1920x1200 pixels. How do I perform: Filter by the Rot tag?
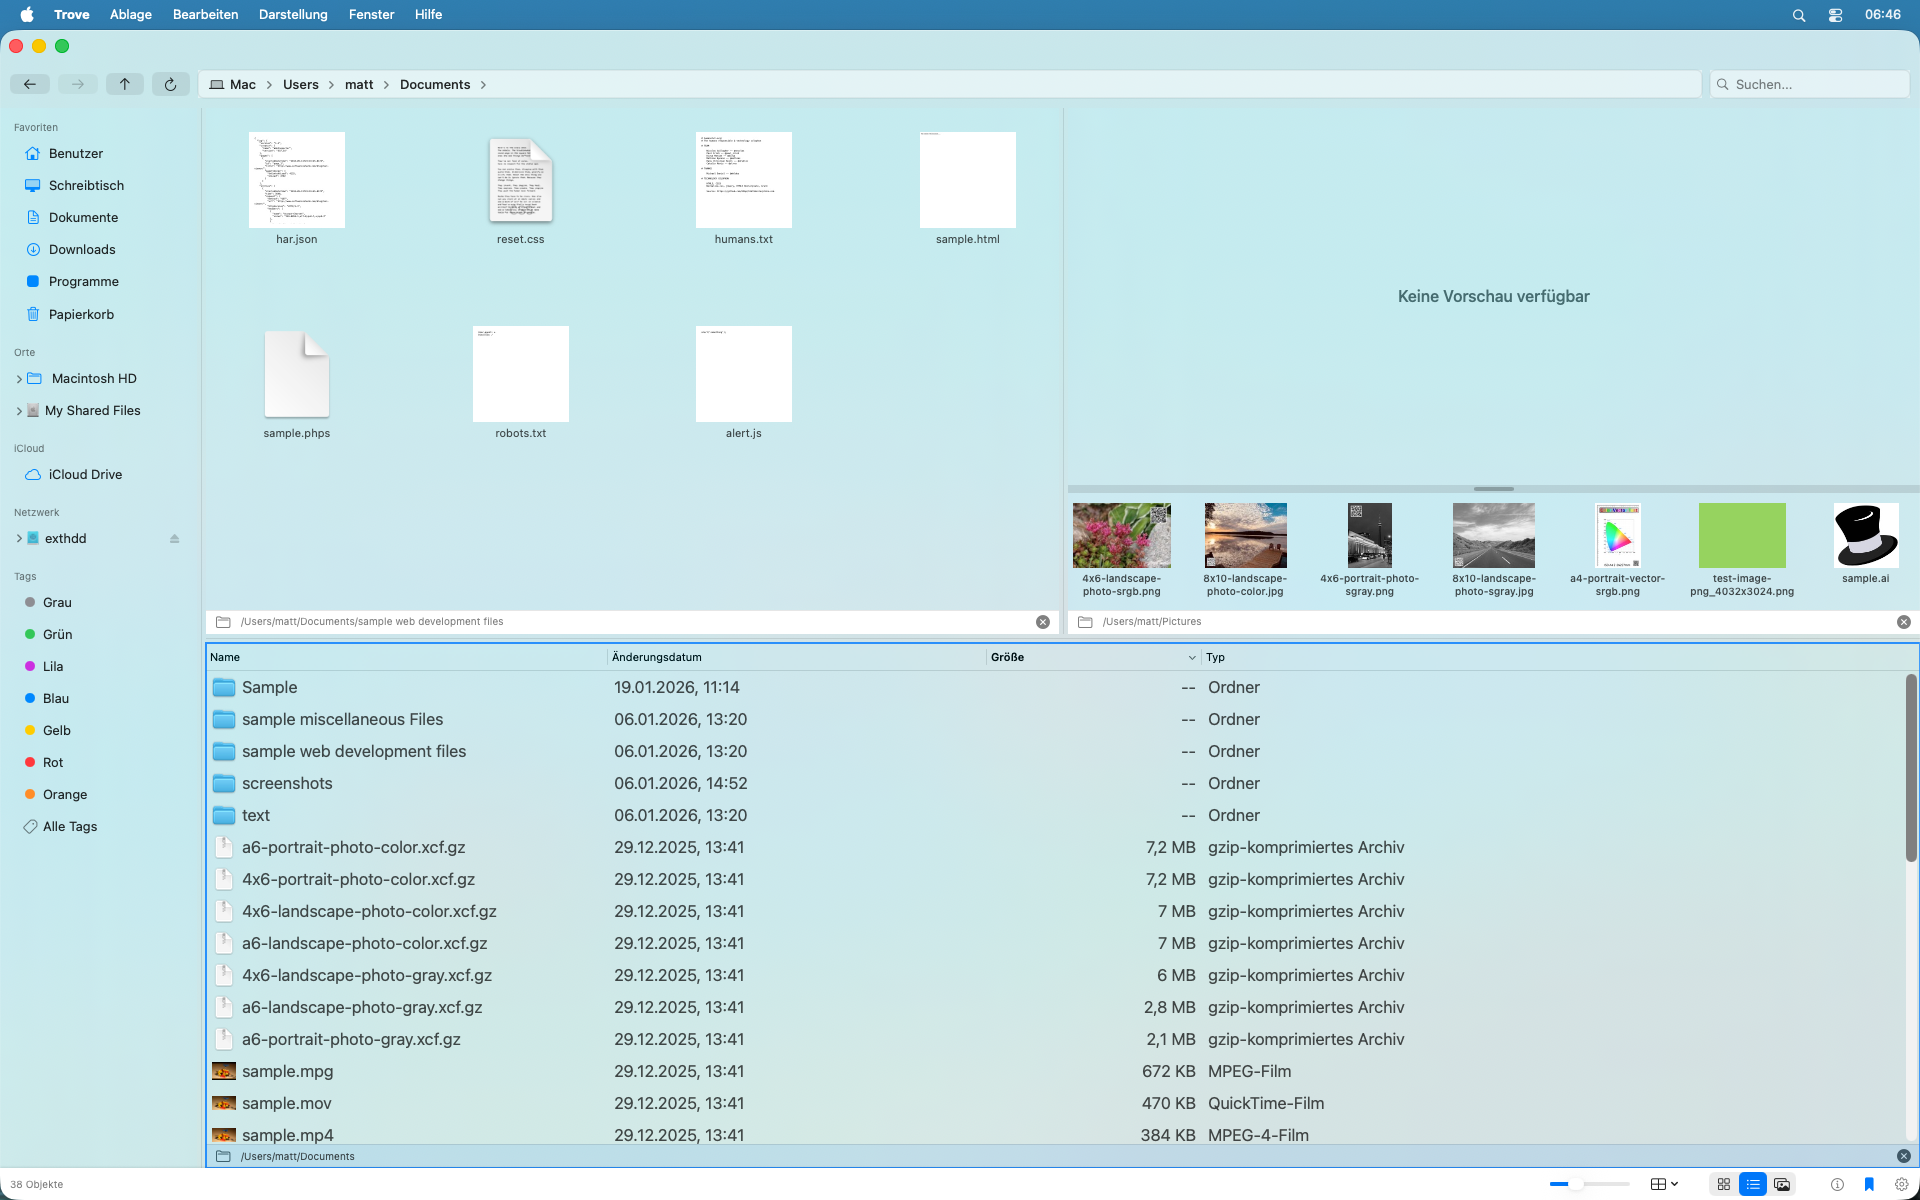click(53, 762)
